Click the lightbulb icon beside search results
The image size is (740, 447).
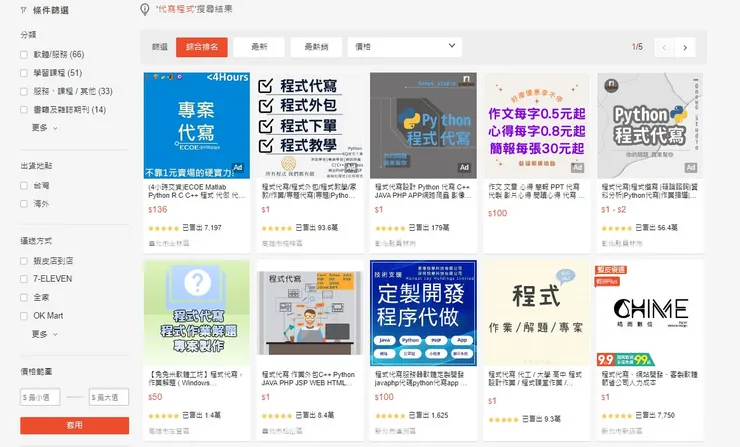pyautogui.click(x=145, y=9)
